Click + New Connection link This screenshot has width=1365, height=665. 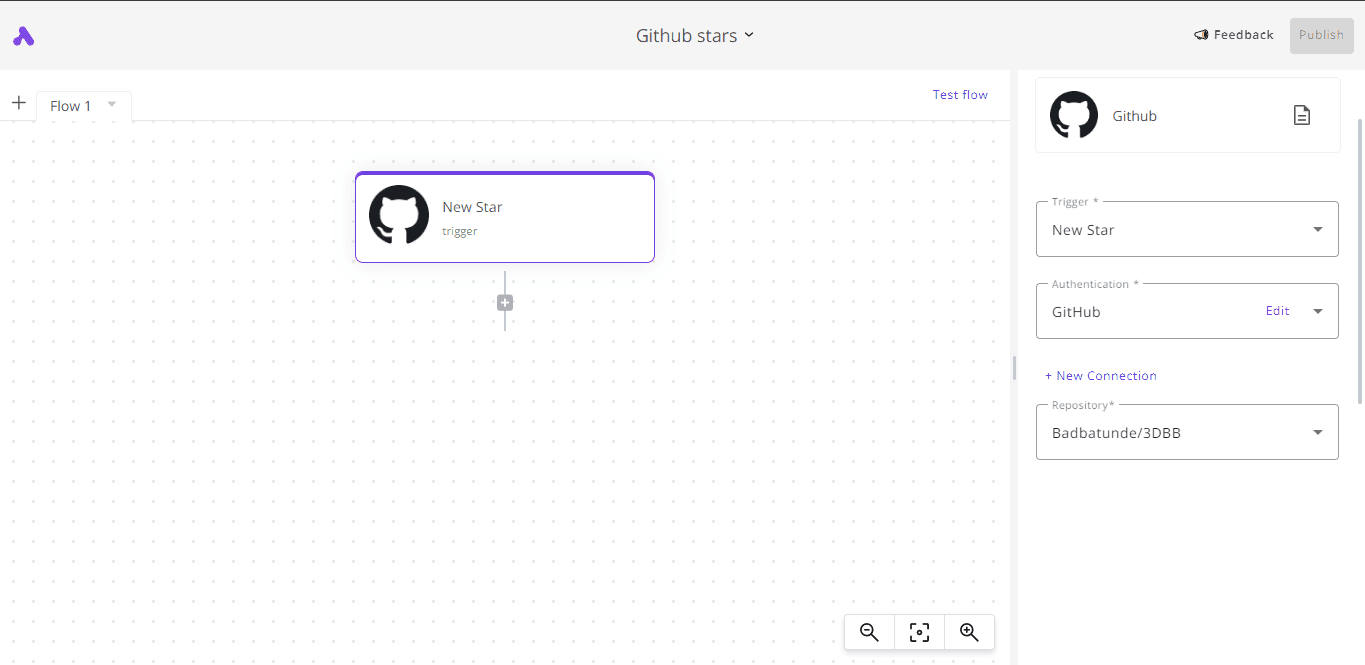(x=1100, y=376)
